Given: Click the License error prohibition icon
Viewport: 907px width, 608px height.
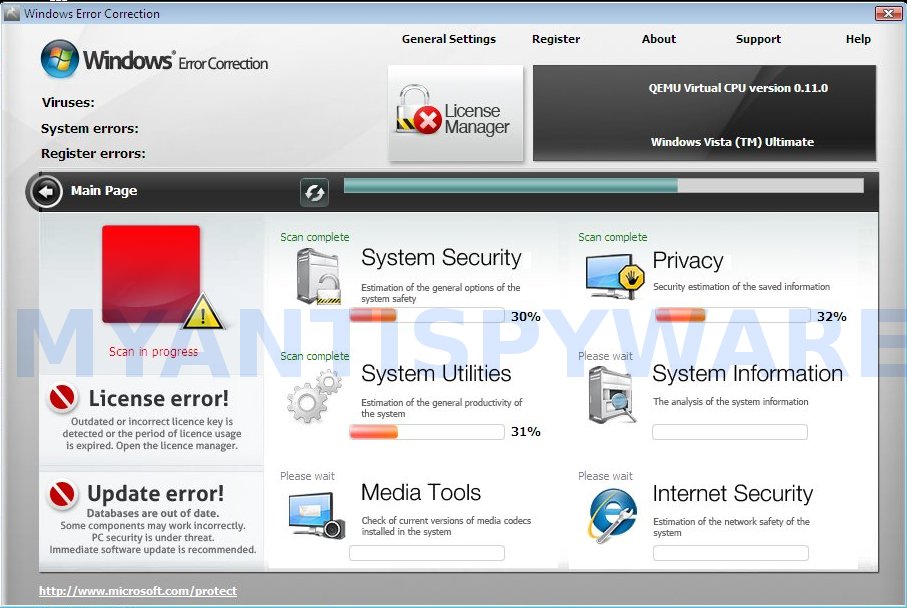Looking at the screenshot, I should tap(63, 399).
